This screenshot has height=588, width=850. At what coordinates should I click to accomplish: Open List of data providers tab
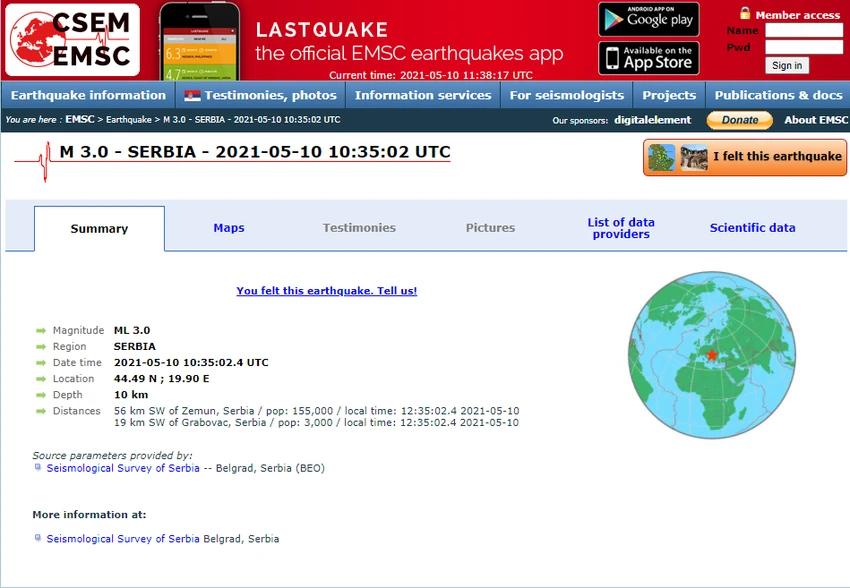pyautogui.click(x=621, y=228)
